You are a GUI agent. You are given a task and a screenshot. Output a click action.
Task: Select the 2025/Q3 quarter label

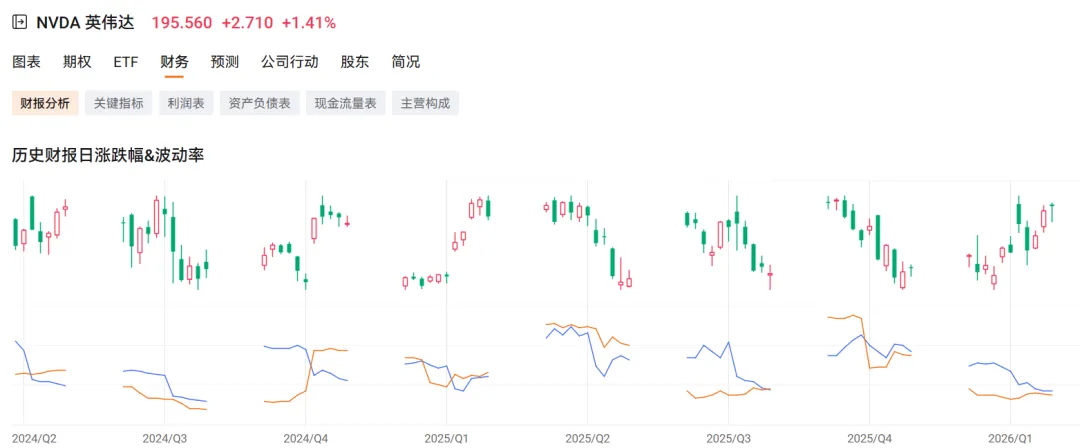click(x=728, y=438)
